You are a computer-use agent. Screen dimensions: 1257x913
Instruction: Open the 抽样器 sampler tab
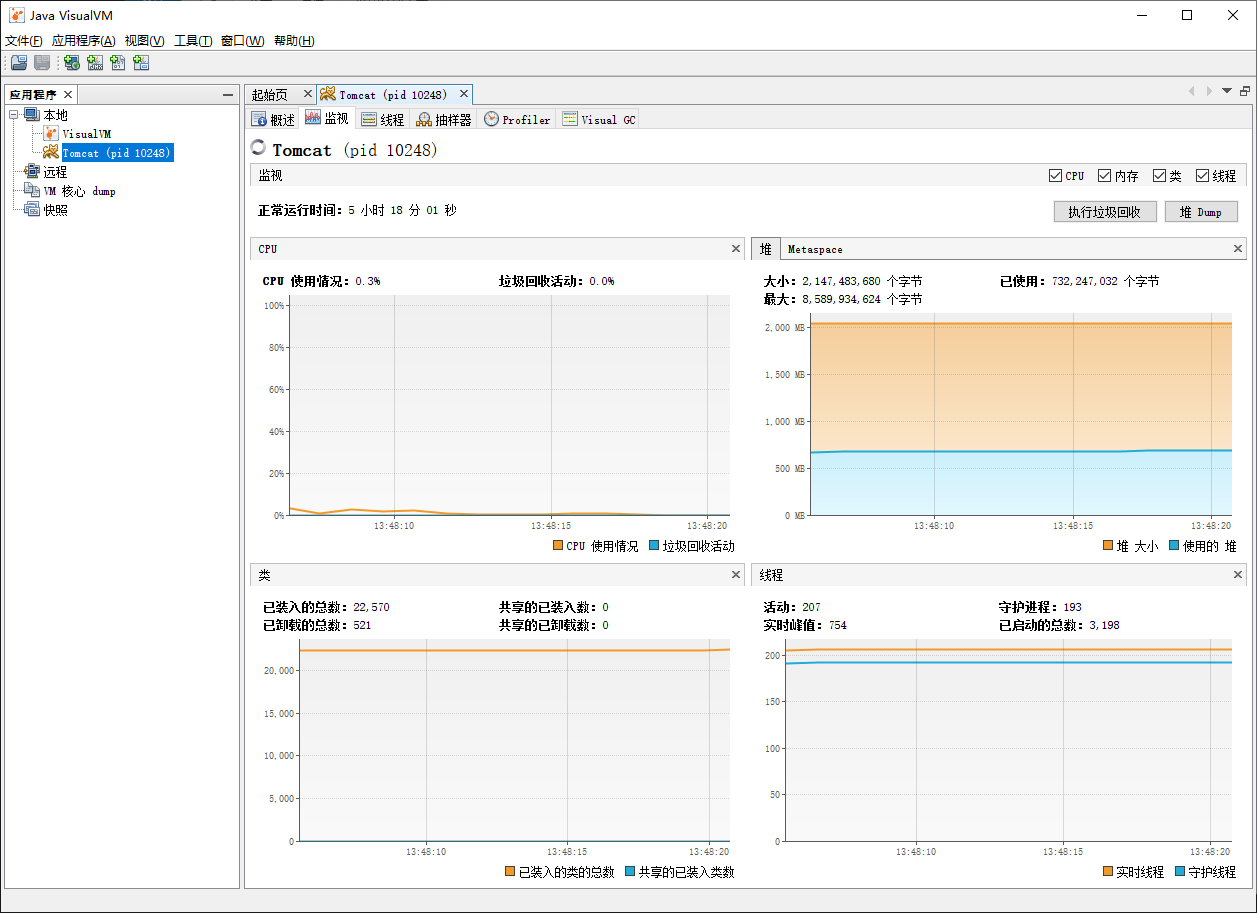coord(444,119)
